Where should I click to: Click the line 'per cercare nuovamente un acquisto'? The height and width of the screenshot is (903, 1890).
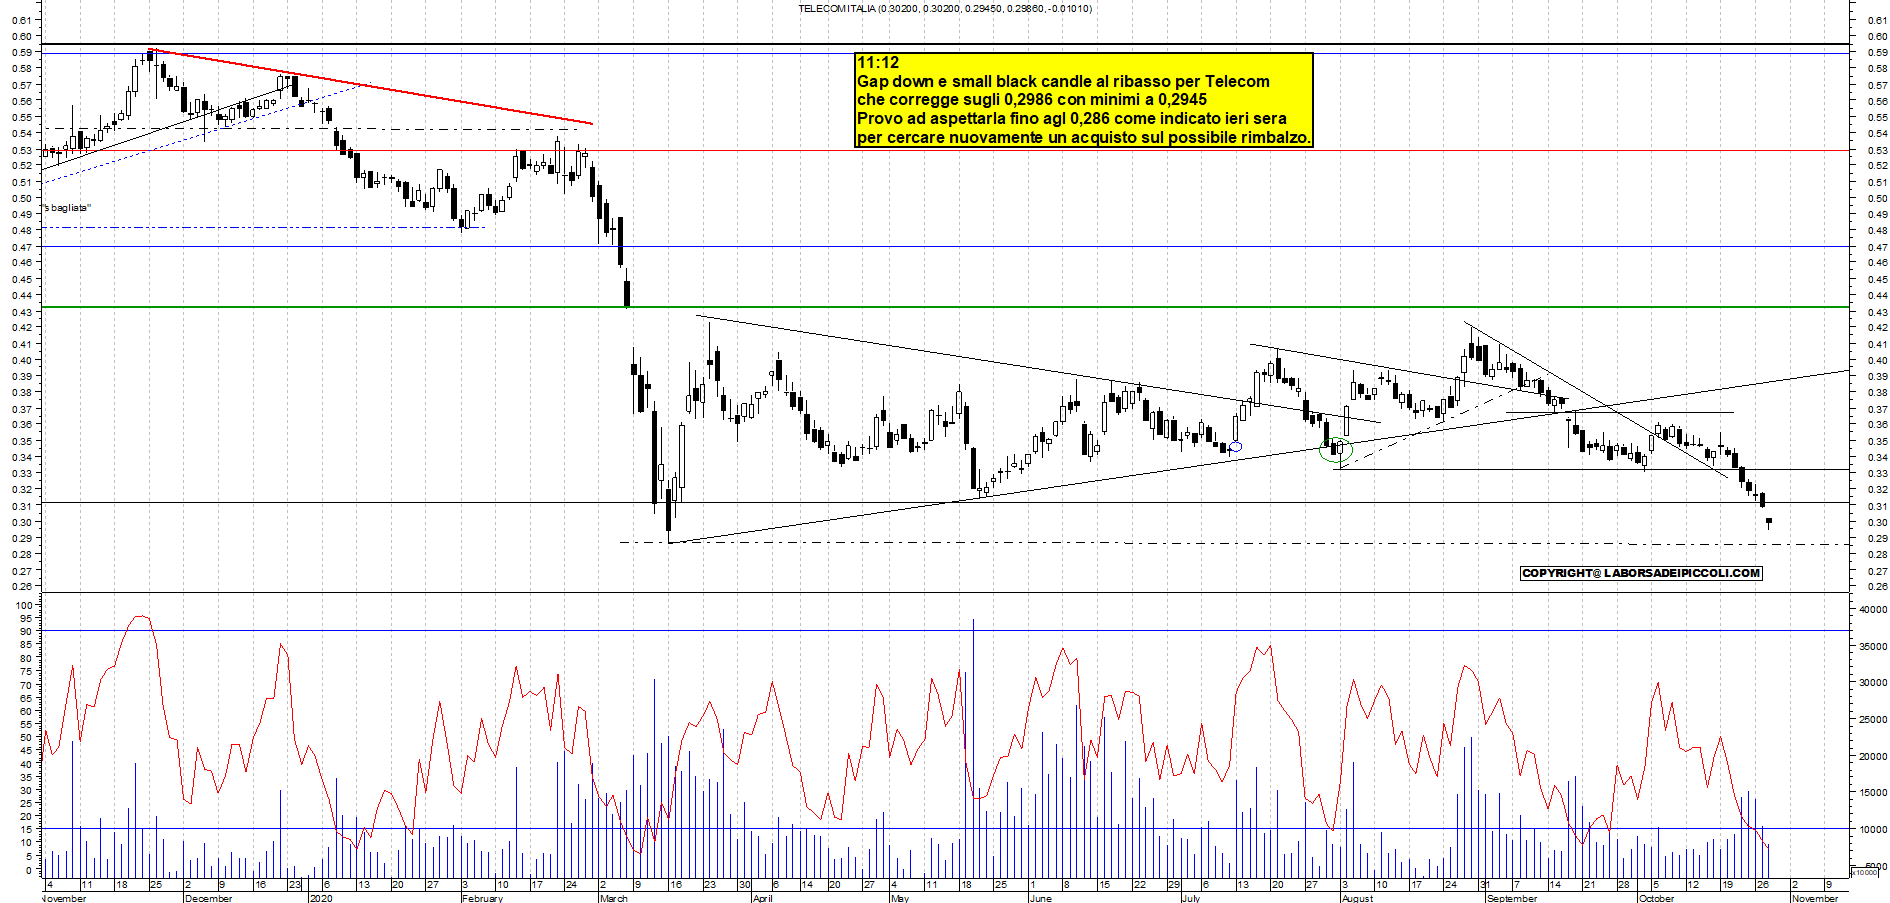(1083, 137)
